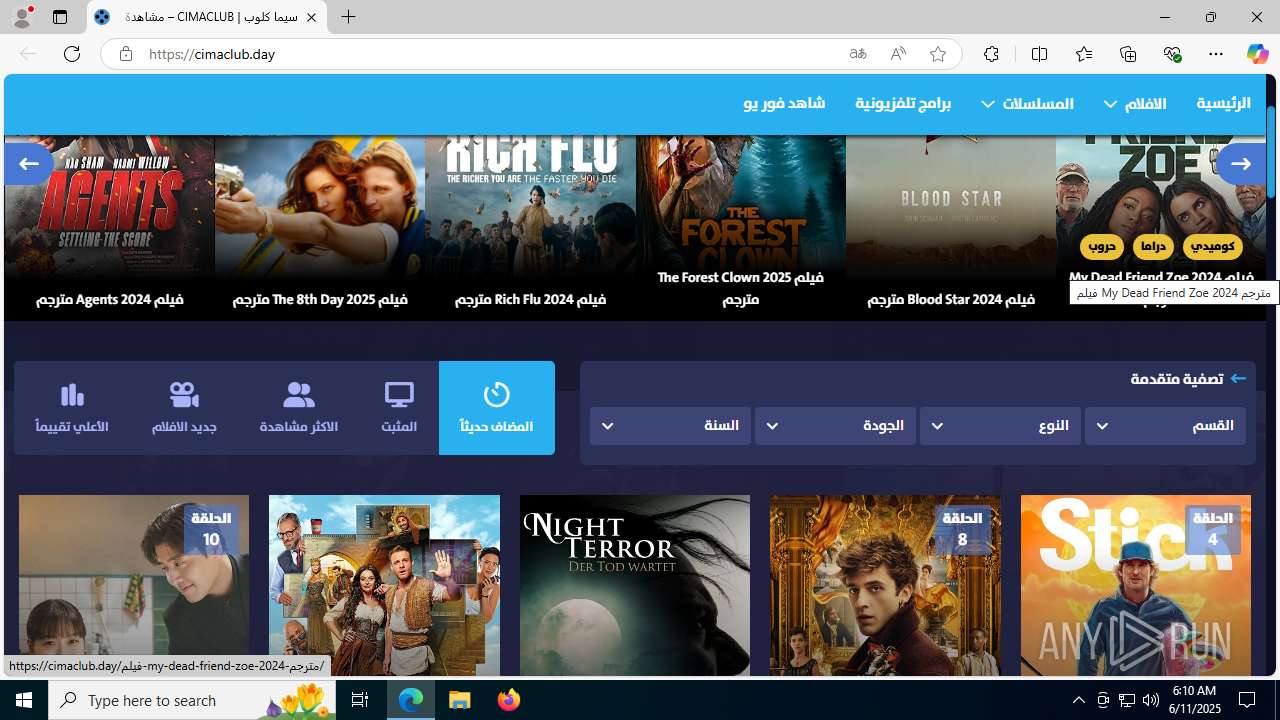Expand the المسلسلات menu
Viewport: 1280px width, 720px height.
point(1027,104)
